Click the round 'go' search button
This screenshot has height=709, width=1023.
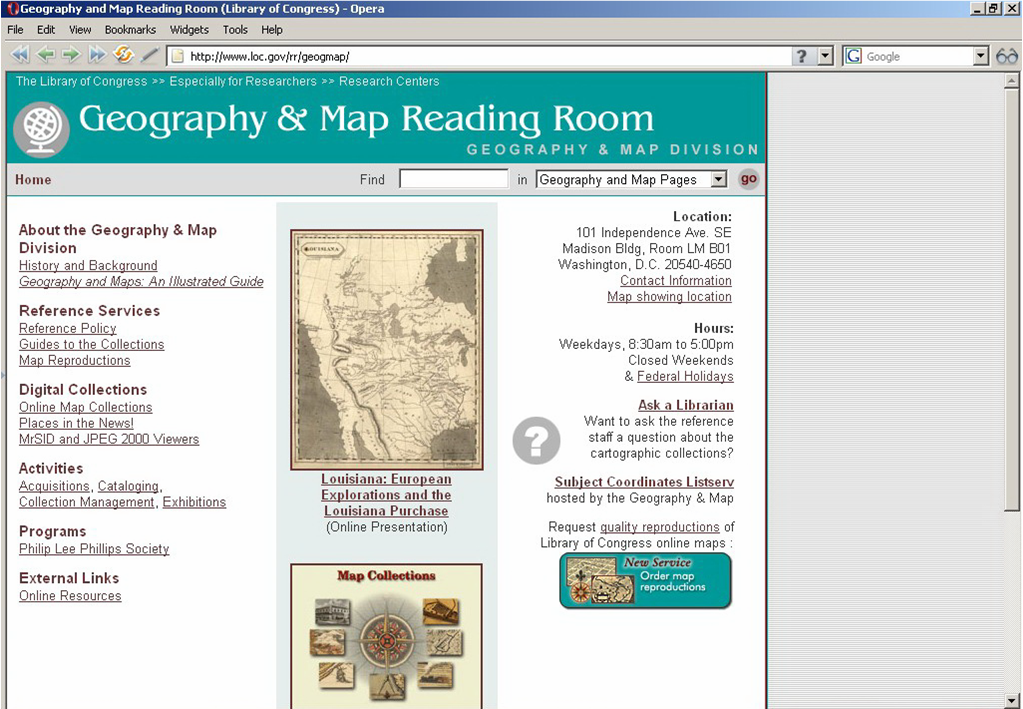coord(748,179)
